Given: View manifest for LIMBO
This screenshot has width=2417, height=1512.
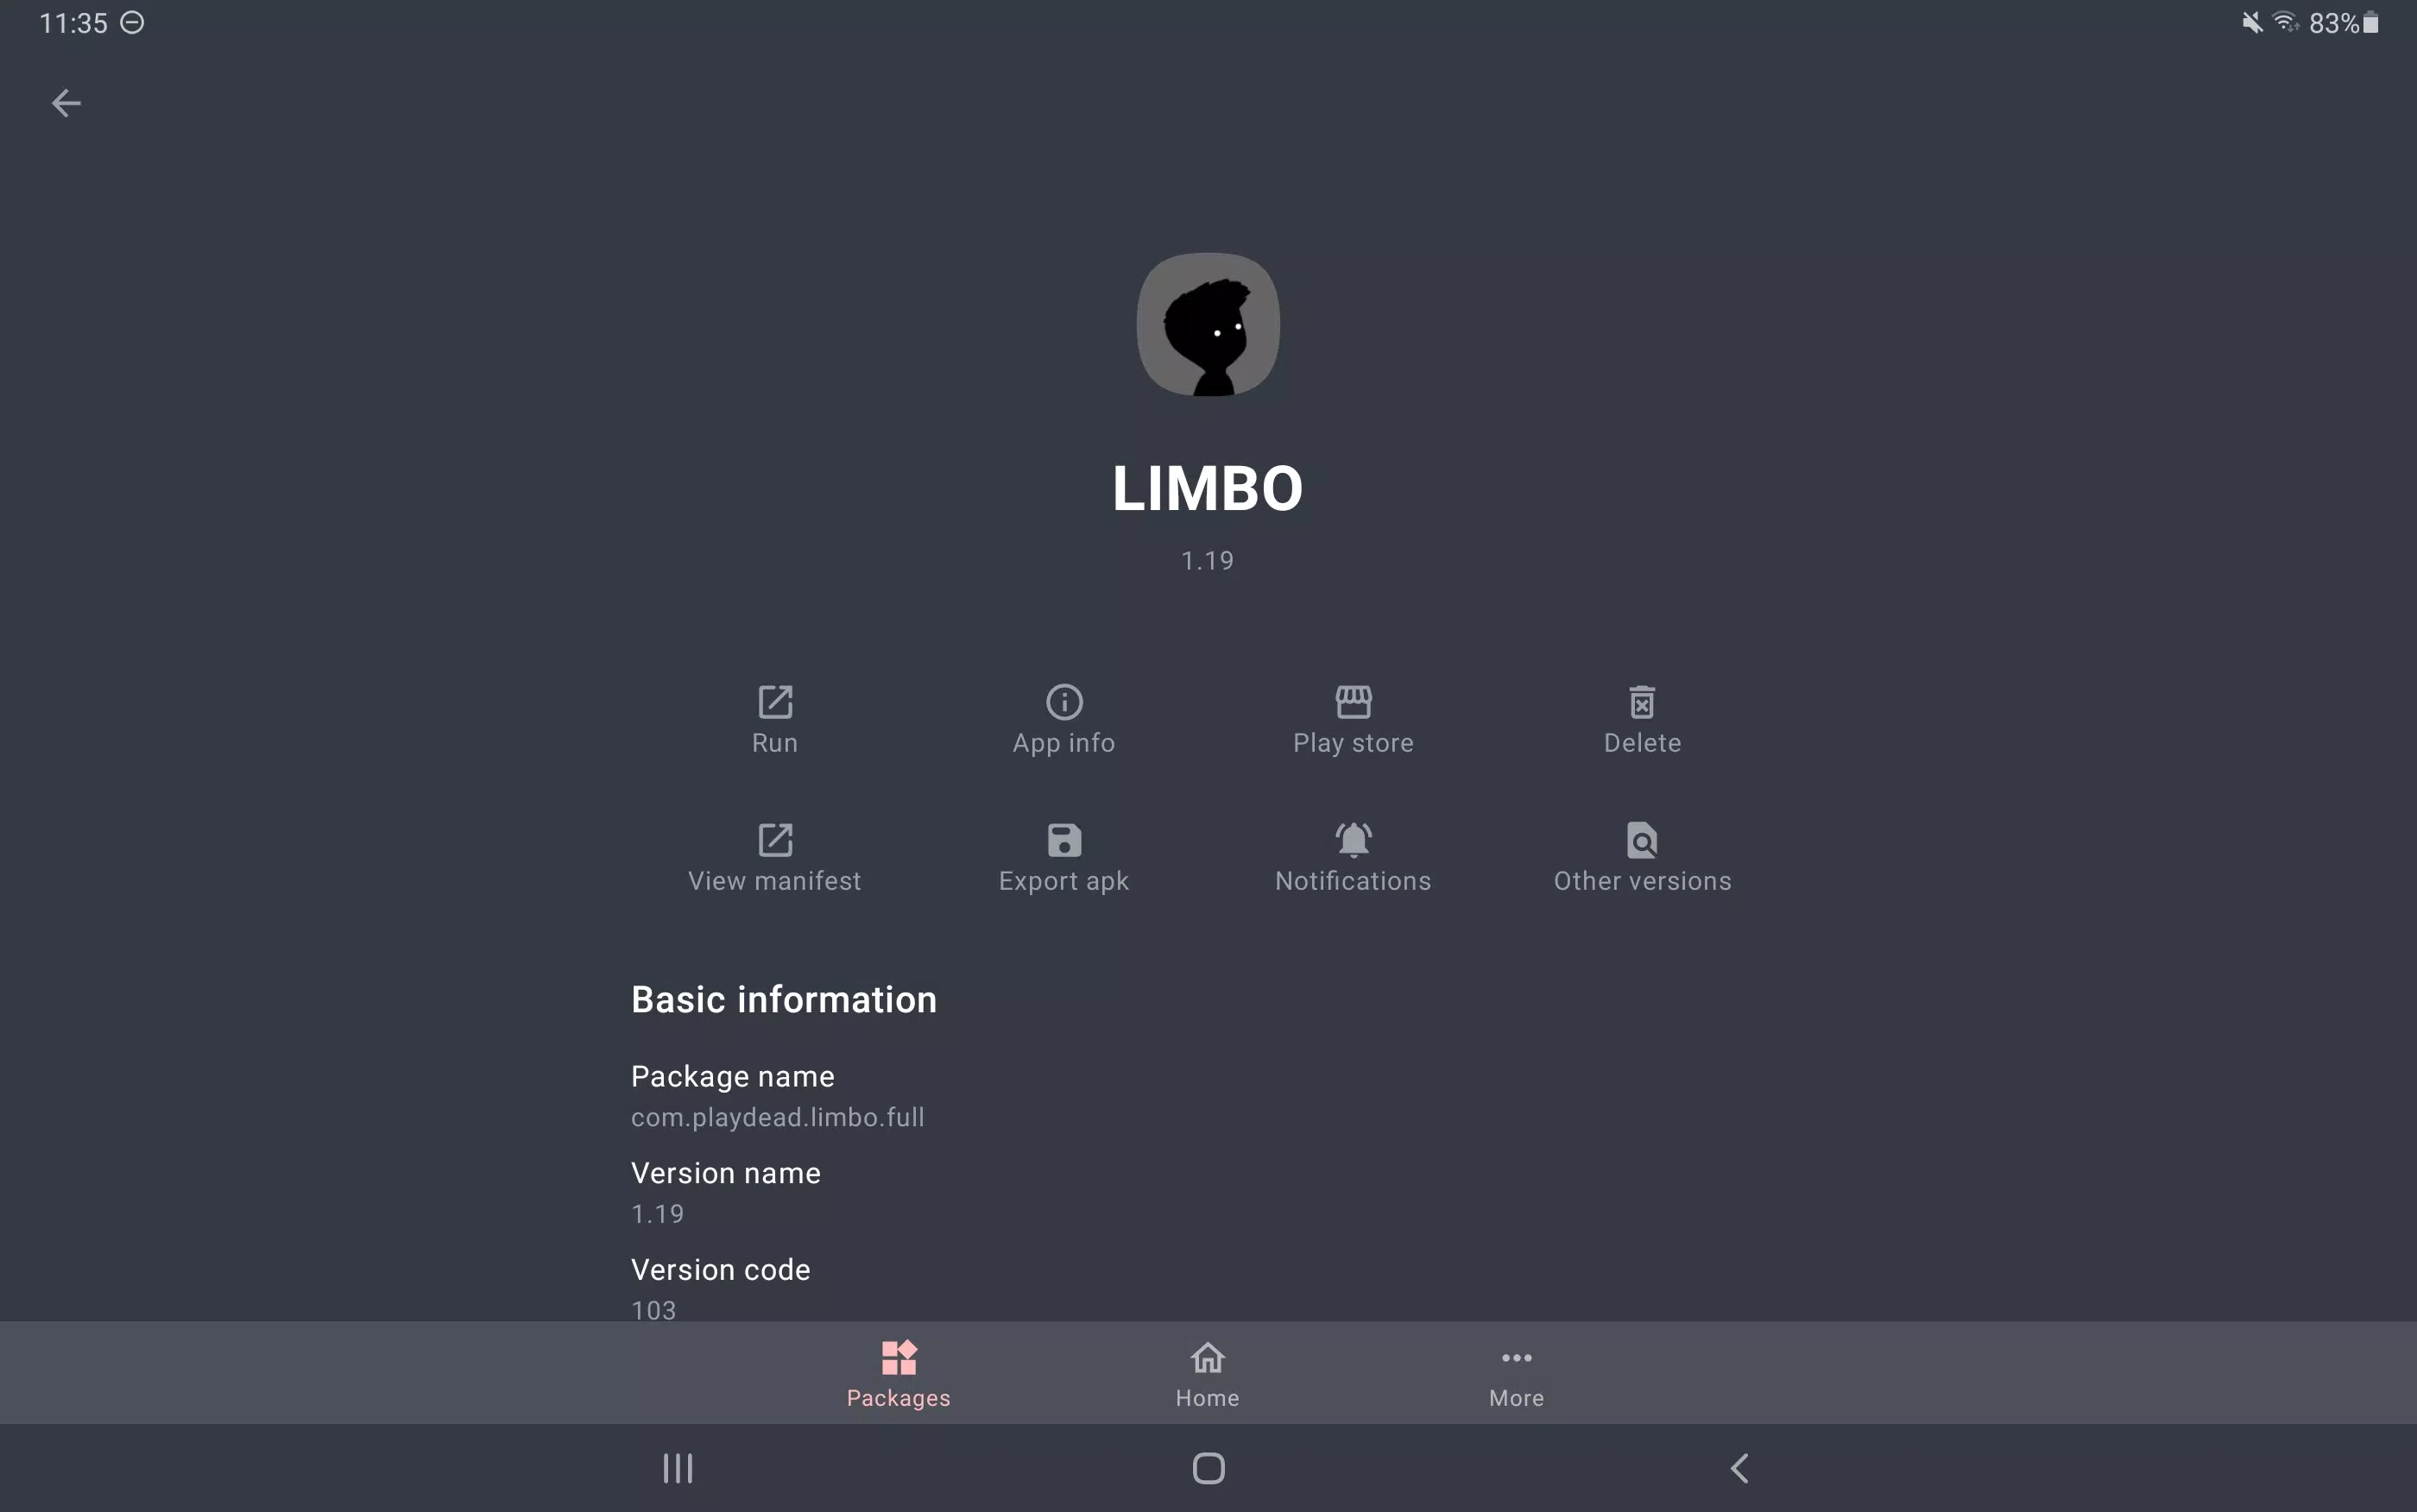Looking at the screenshot, I should (773, 855).
